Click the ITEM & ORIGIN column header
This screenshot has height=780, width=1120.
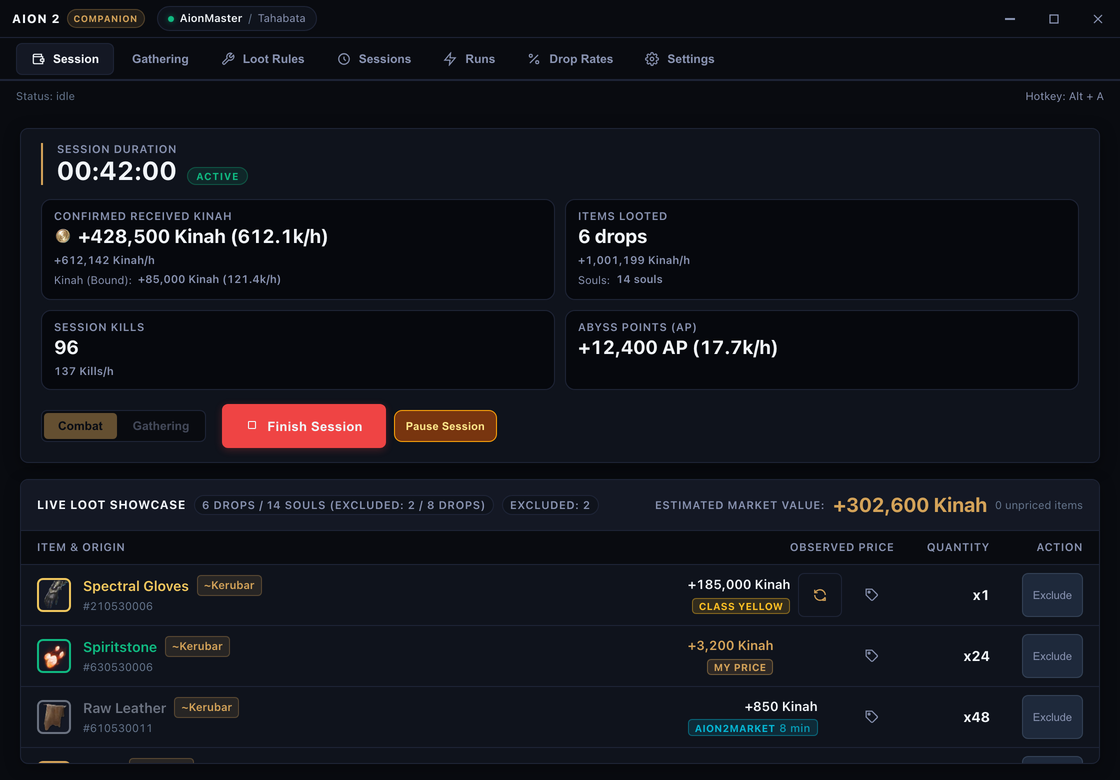click(x=81, y=547)
